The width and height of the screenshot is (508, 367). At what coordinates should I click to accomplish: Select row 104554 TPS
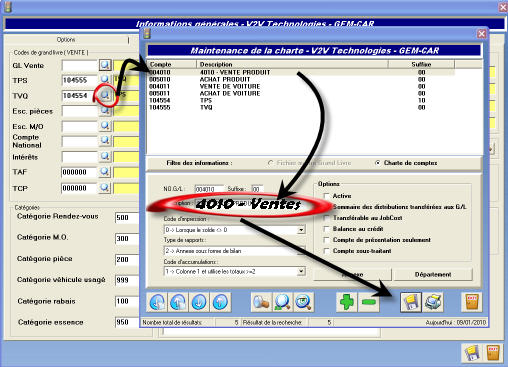click(x=302, y=100)
